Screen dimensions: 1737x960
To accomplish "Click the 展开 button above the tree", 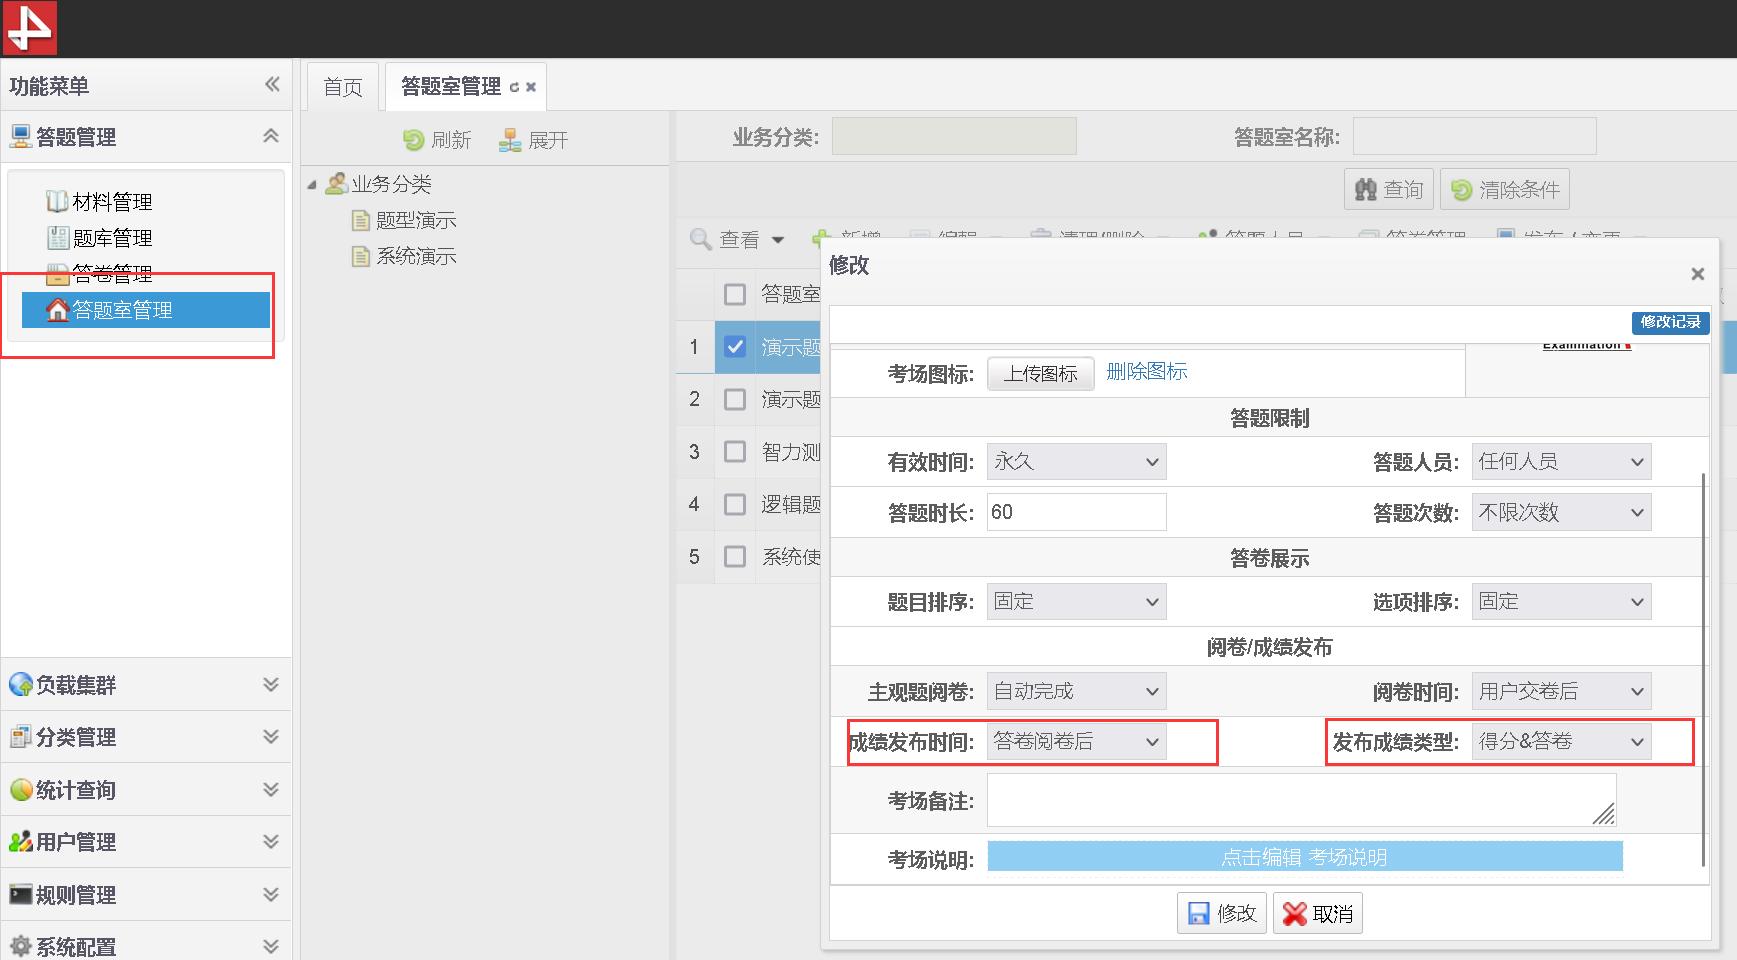I will [534, 140].
